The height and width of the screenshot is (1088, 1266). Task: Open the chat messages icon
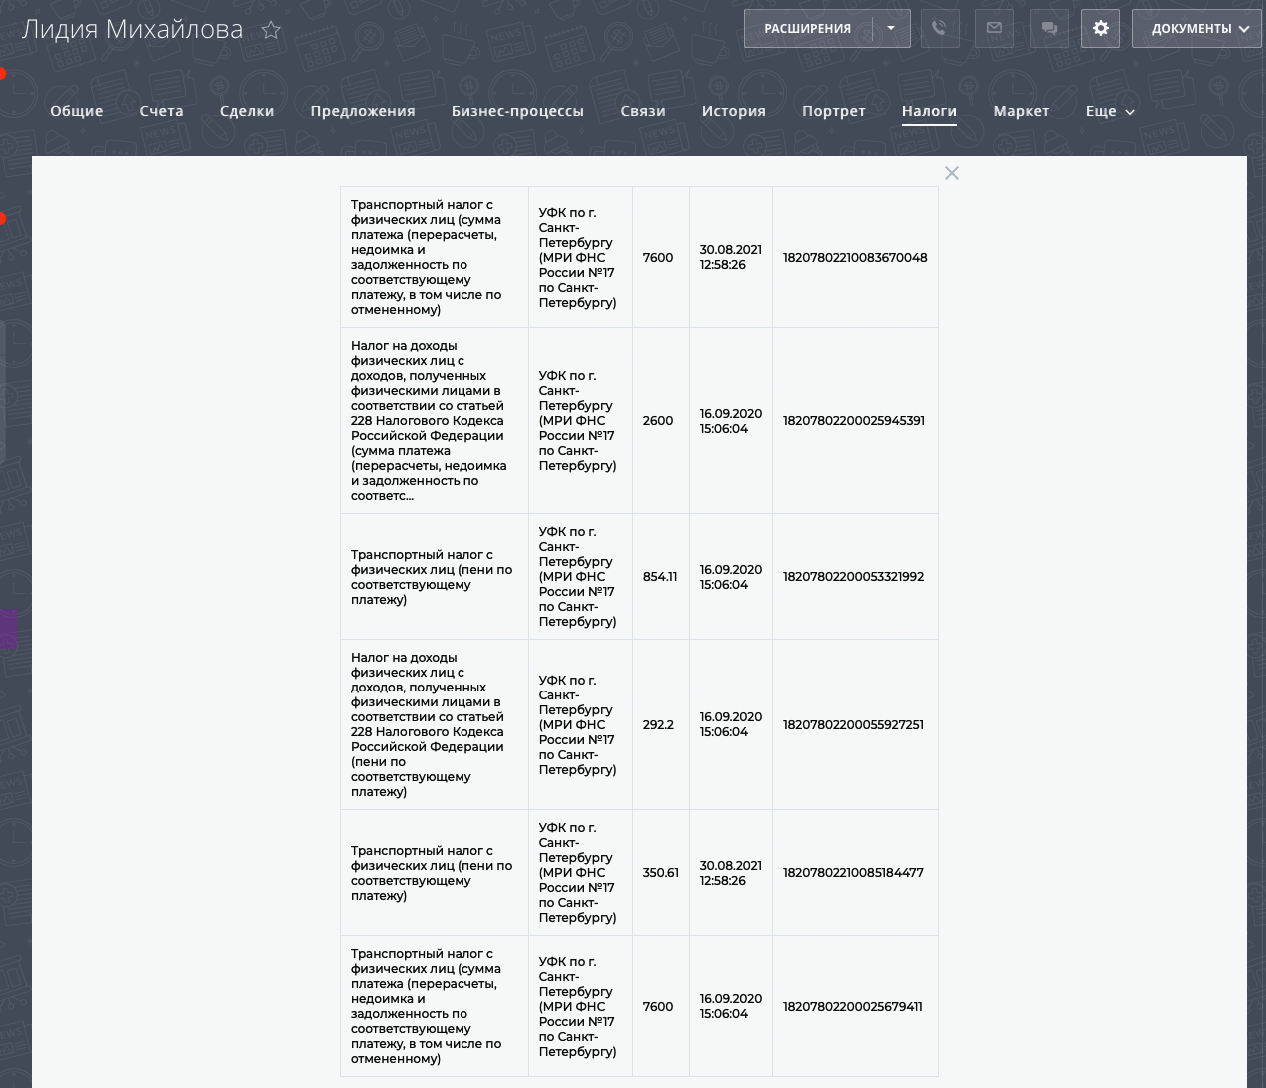(x=1049, y=29)
